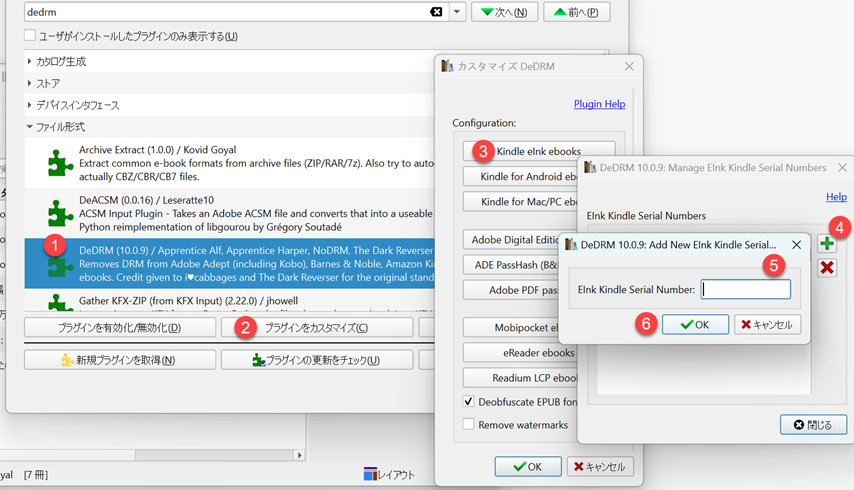The image size is (854, 490).
Task: Open Mobipocket ebooks configuration
Action: tap(512, 327)
